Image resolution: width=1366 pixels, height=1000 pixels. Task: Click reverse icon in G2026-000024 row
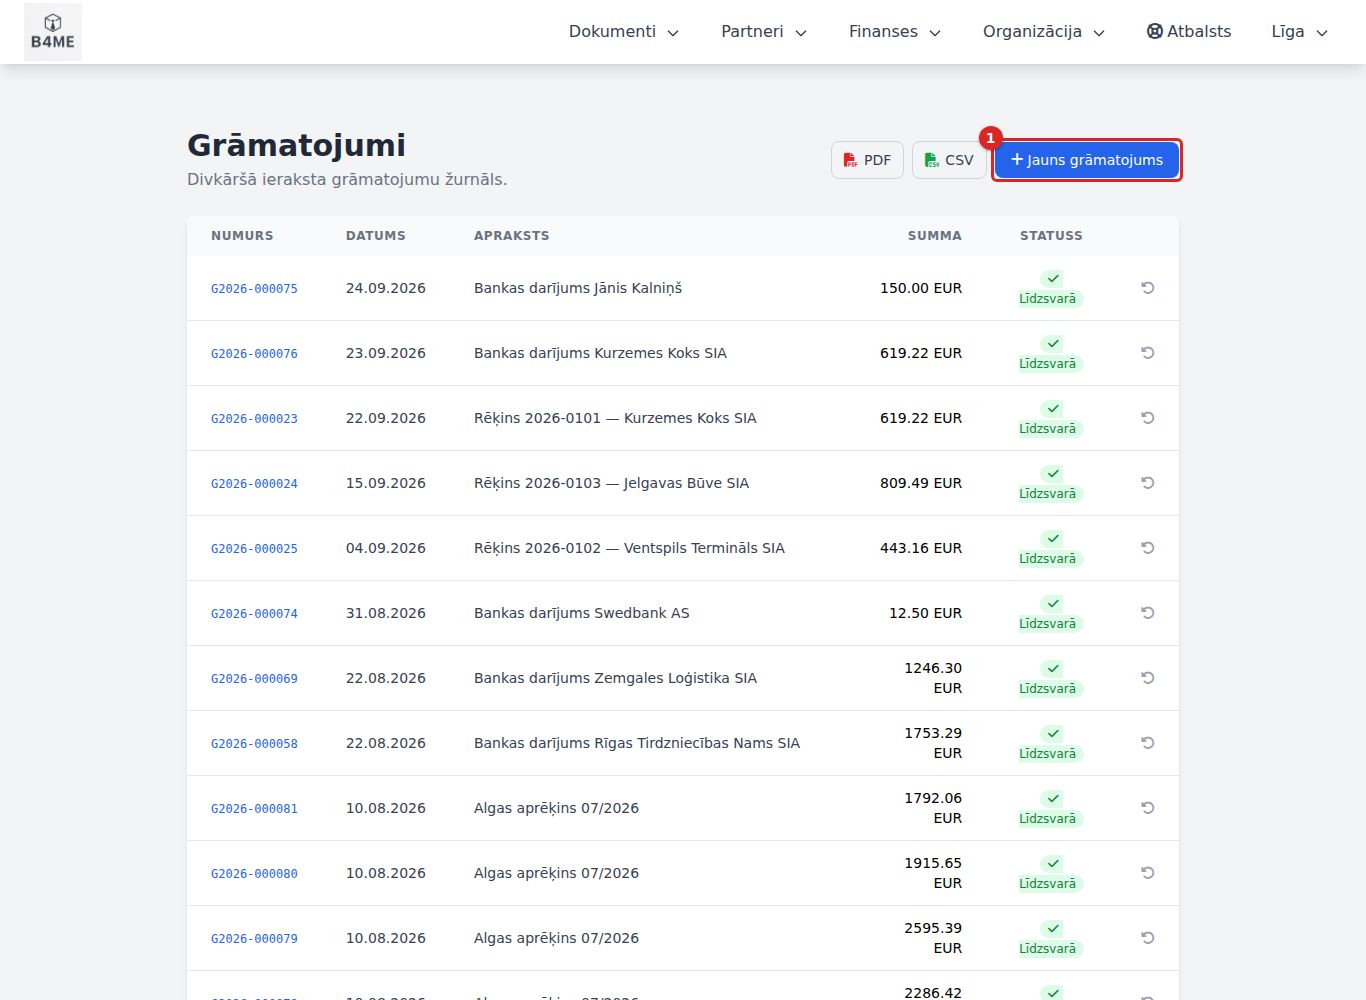[1148, 483]
